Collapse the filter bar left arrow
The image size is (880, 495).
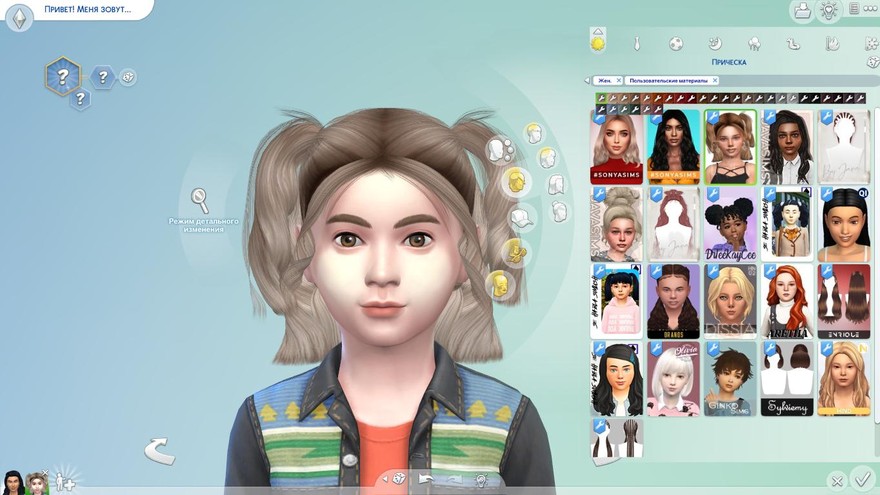587,80
